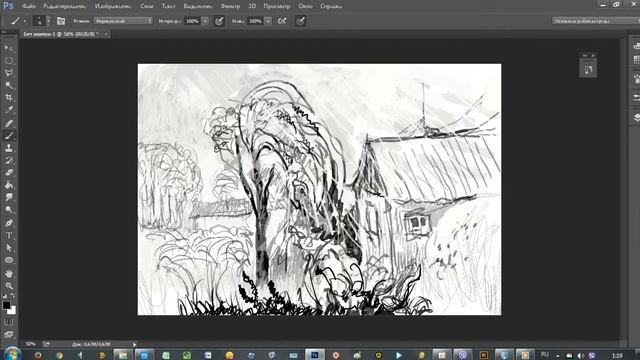The width and height of the screenshot is (640, 360).
Task: Open the Слои menu
Action: [147, 6]
